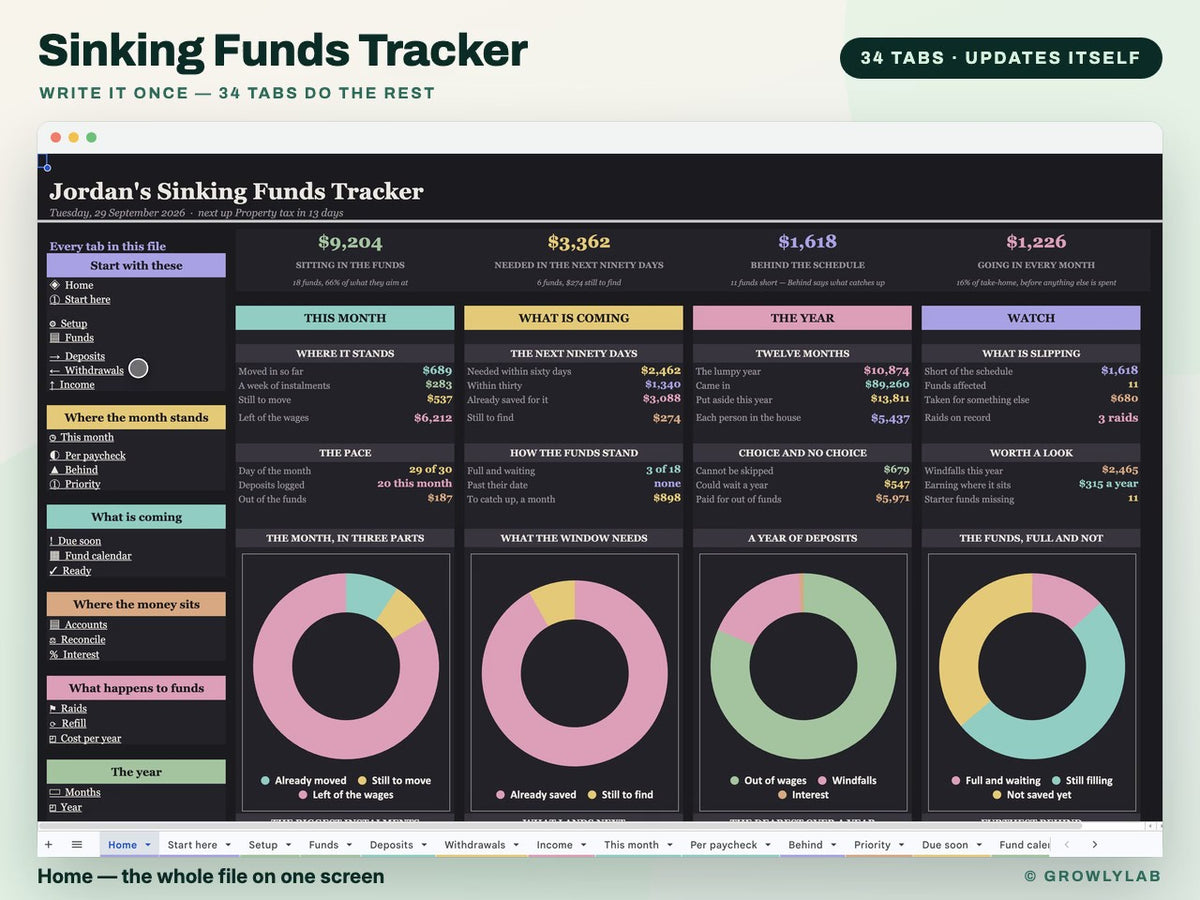Open the Interest sidebar link
The width and height of the screenshot is (1200, 900).
point(74,654)
